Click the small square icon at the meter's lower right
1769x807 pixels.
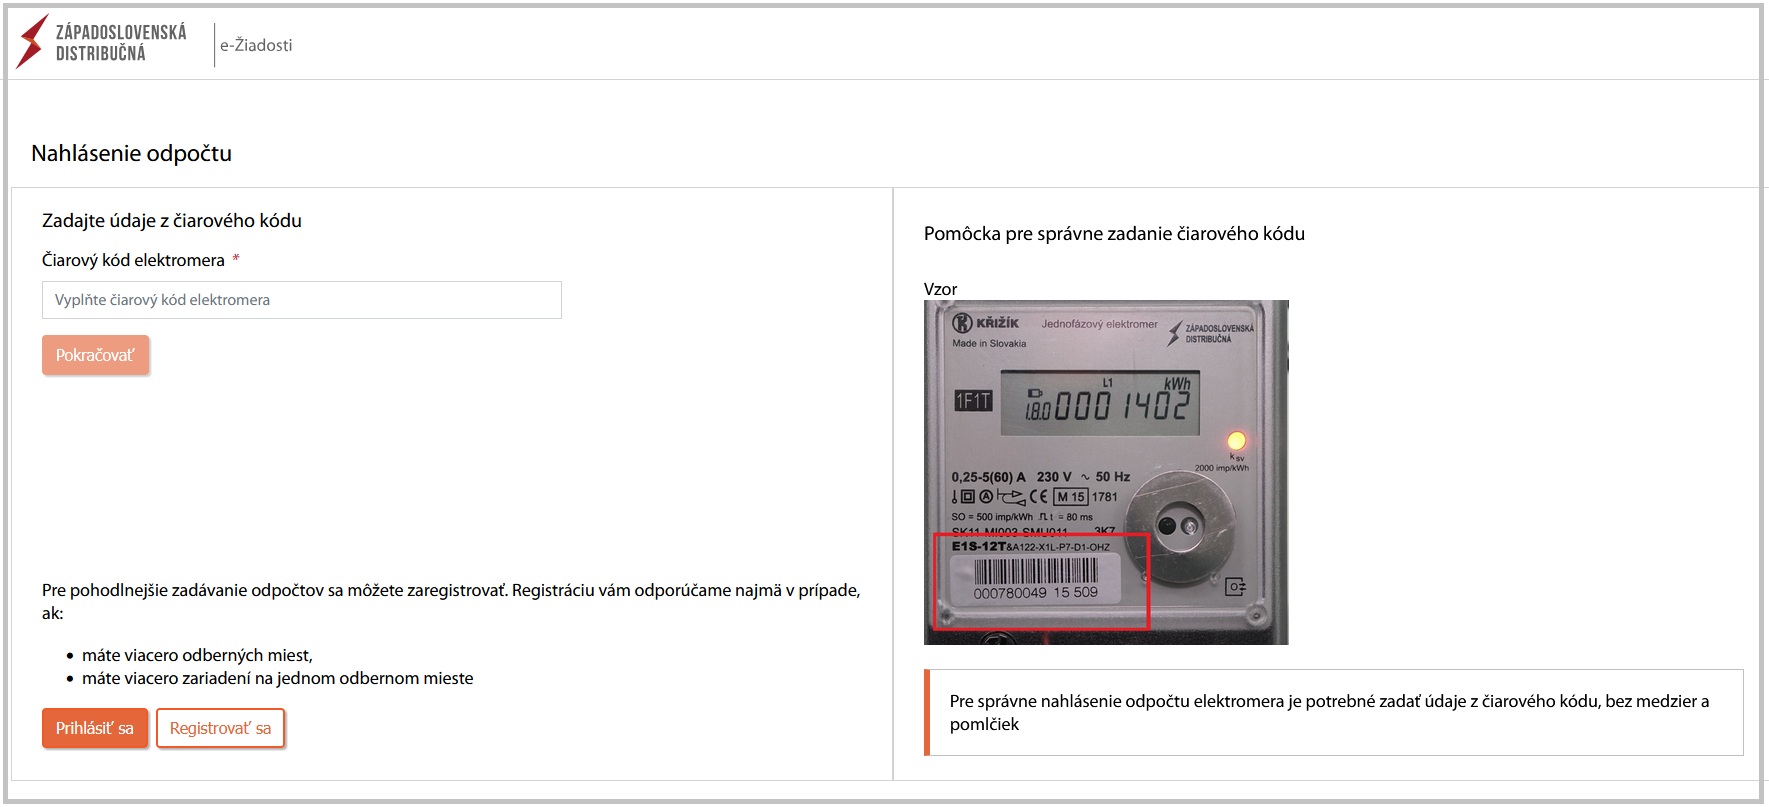[x=1235, y=587]
